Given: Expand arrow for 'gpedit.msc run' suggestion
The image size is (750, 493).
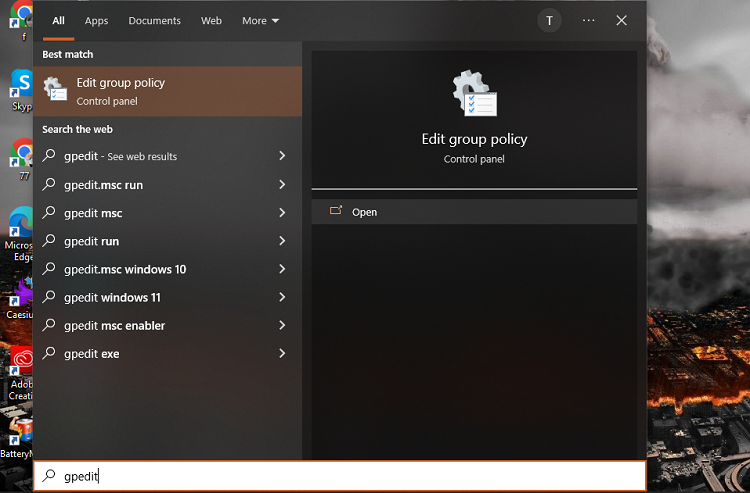Looking at the screenshot, I should pyautogui.click(x=282, y=185).
